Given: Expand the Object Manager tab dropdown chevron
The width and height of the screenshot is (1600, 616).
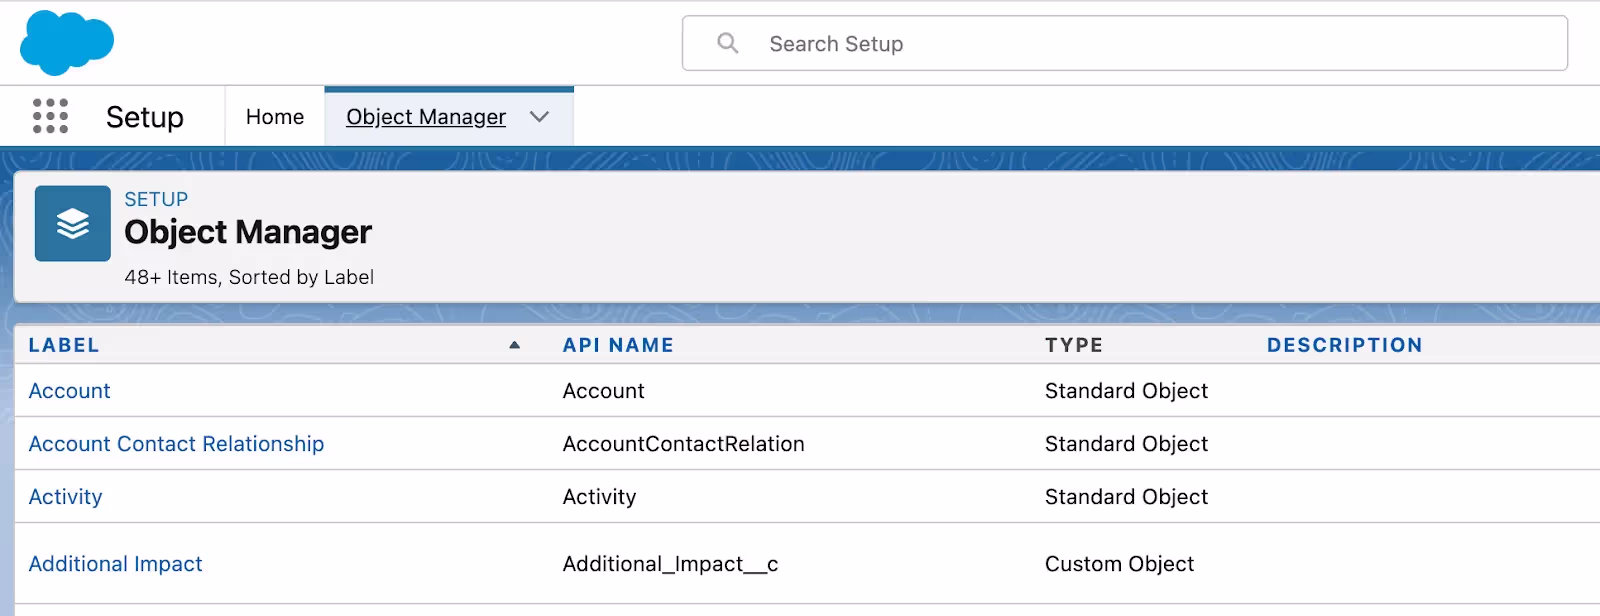Looking at the screenshot, I should 540,117.
